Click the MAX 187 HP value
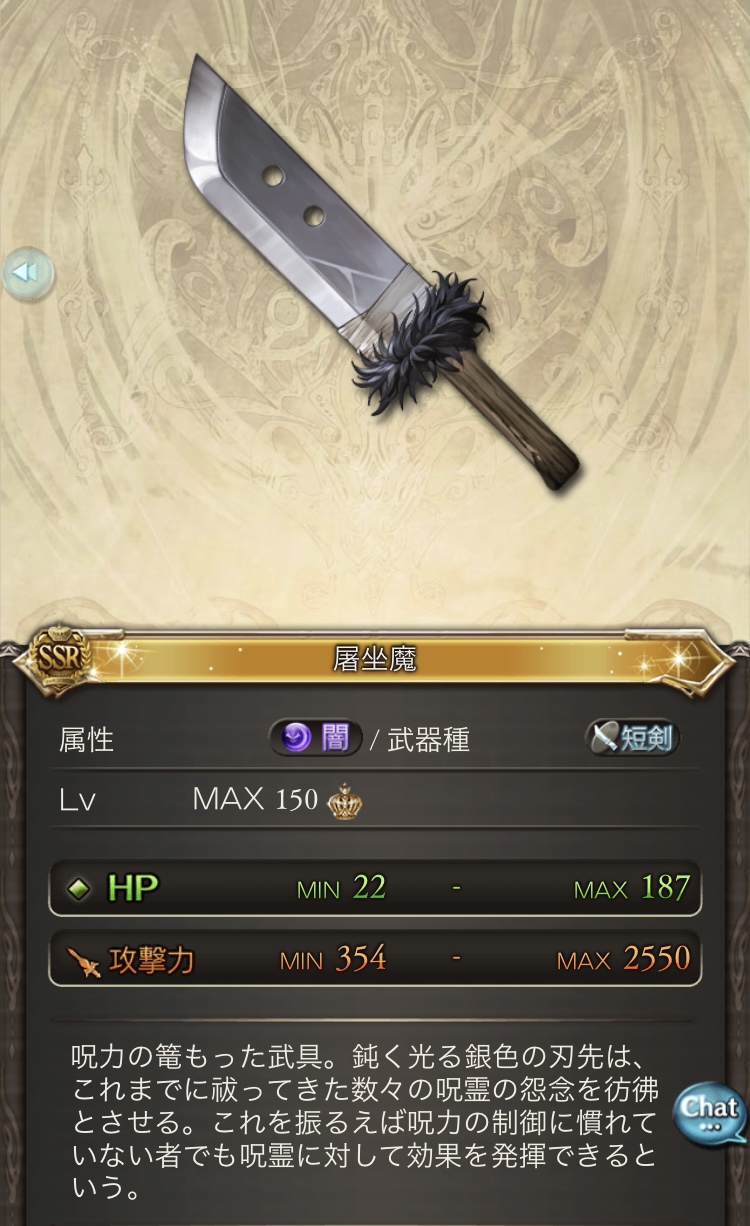Image resolution: width=750 pixels, height=1226 pixels. click(x=632, y=888)
